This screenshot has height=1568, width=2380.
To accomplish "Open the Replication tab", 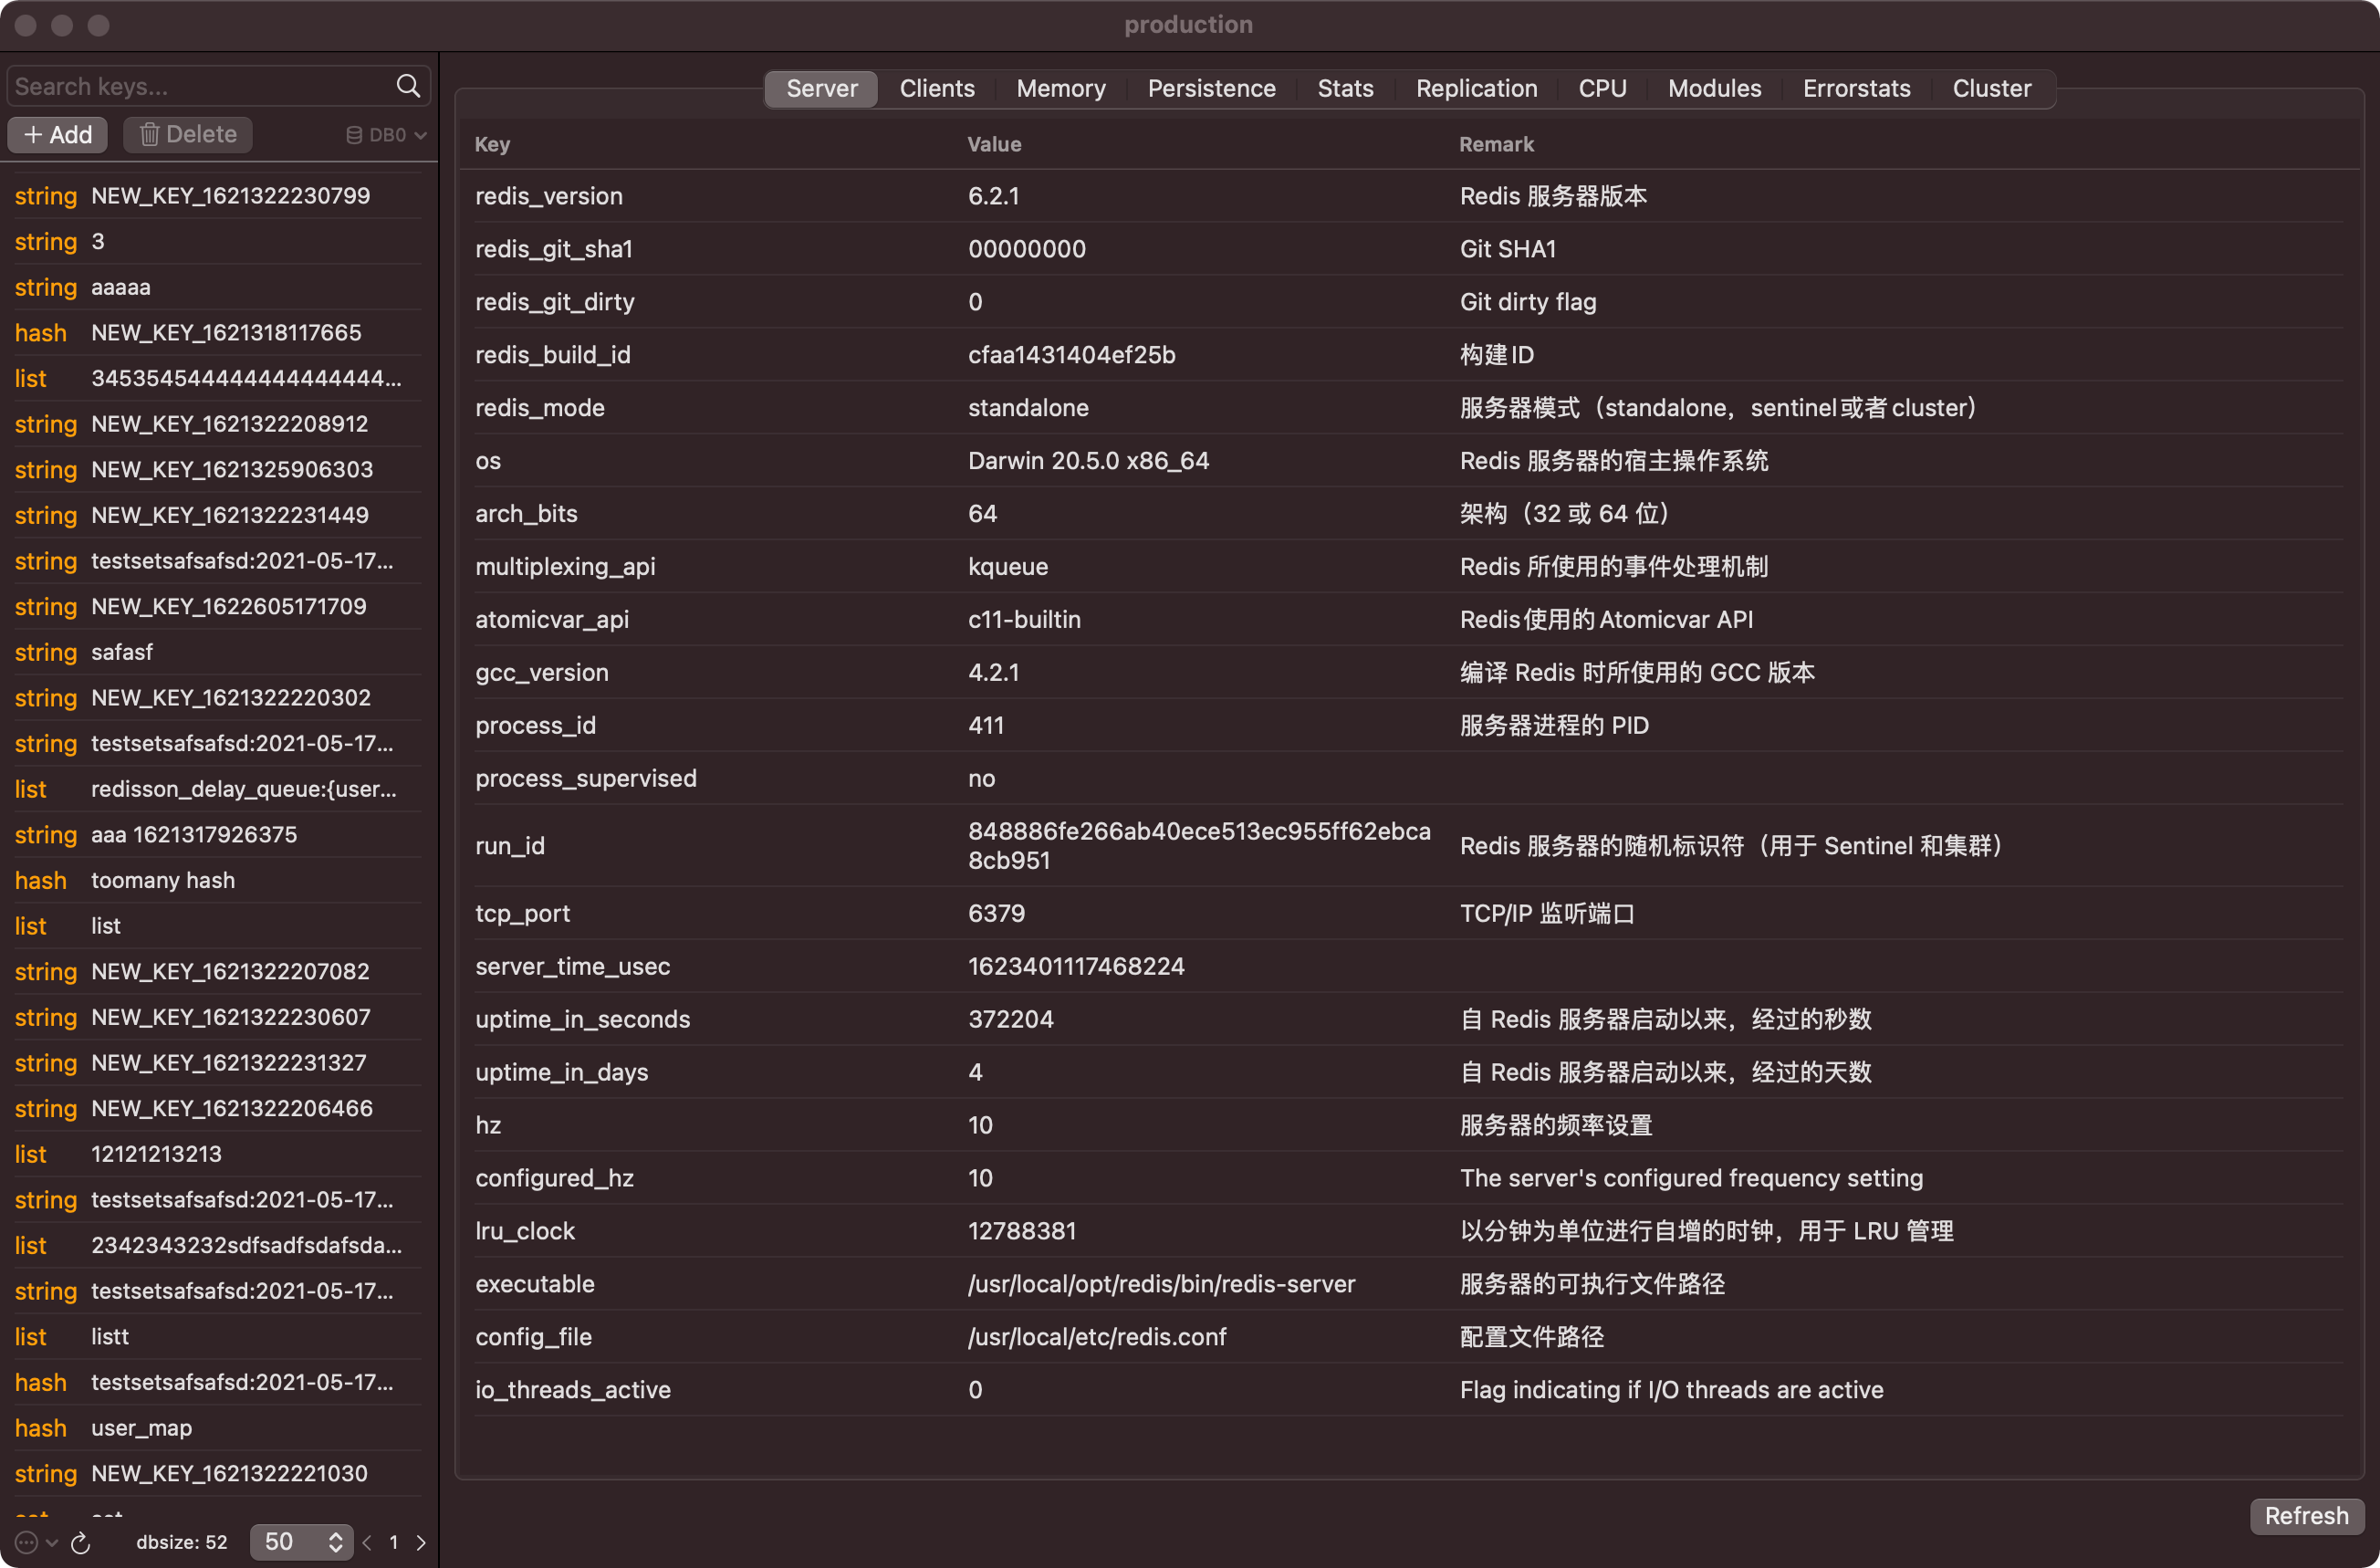I will (x=1475, y=88).
